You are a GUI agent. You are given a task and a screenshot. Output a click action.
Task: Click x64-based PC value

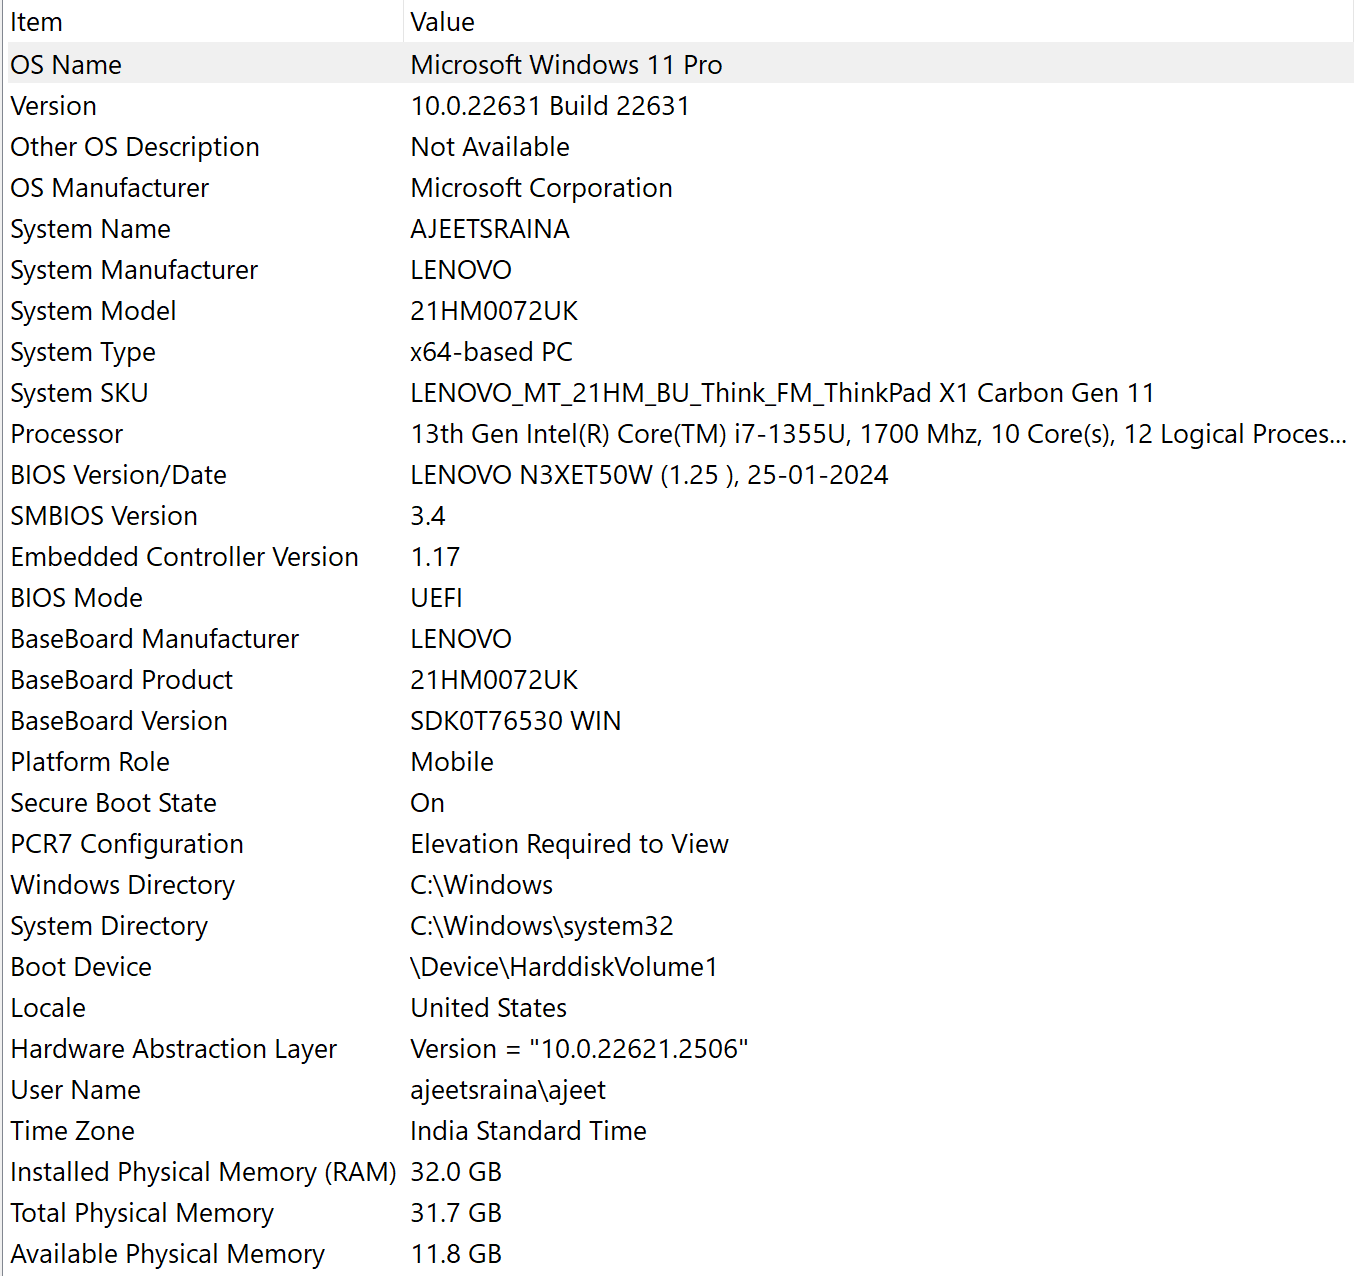coord(492,352)
